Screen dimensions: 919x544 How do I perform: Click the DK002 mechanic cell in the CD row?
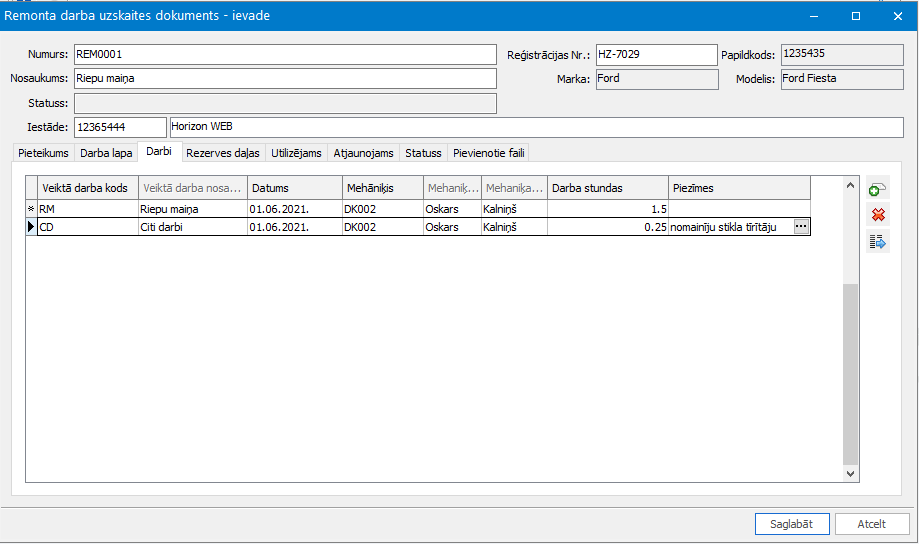tap(383, 227)
